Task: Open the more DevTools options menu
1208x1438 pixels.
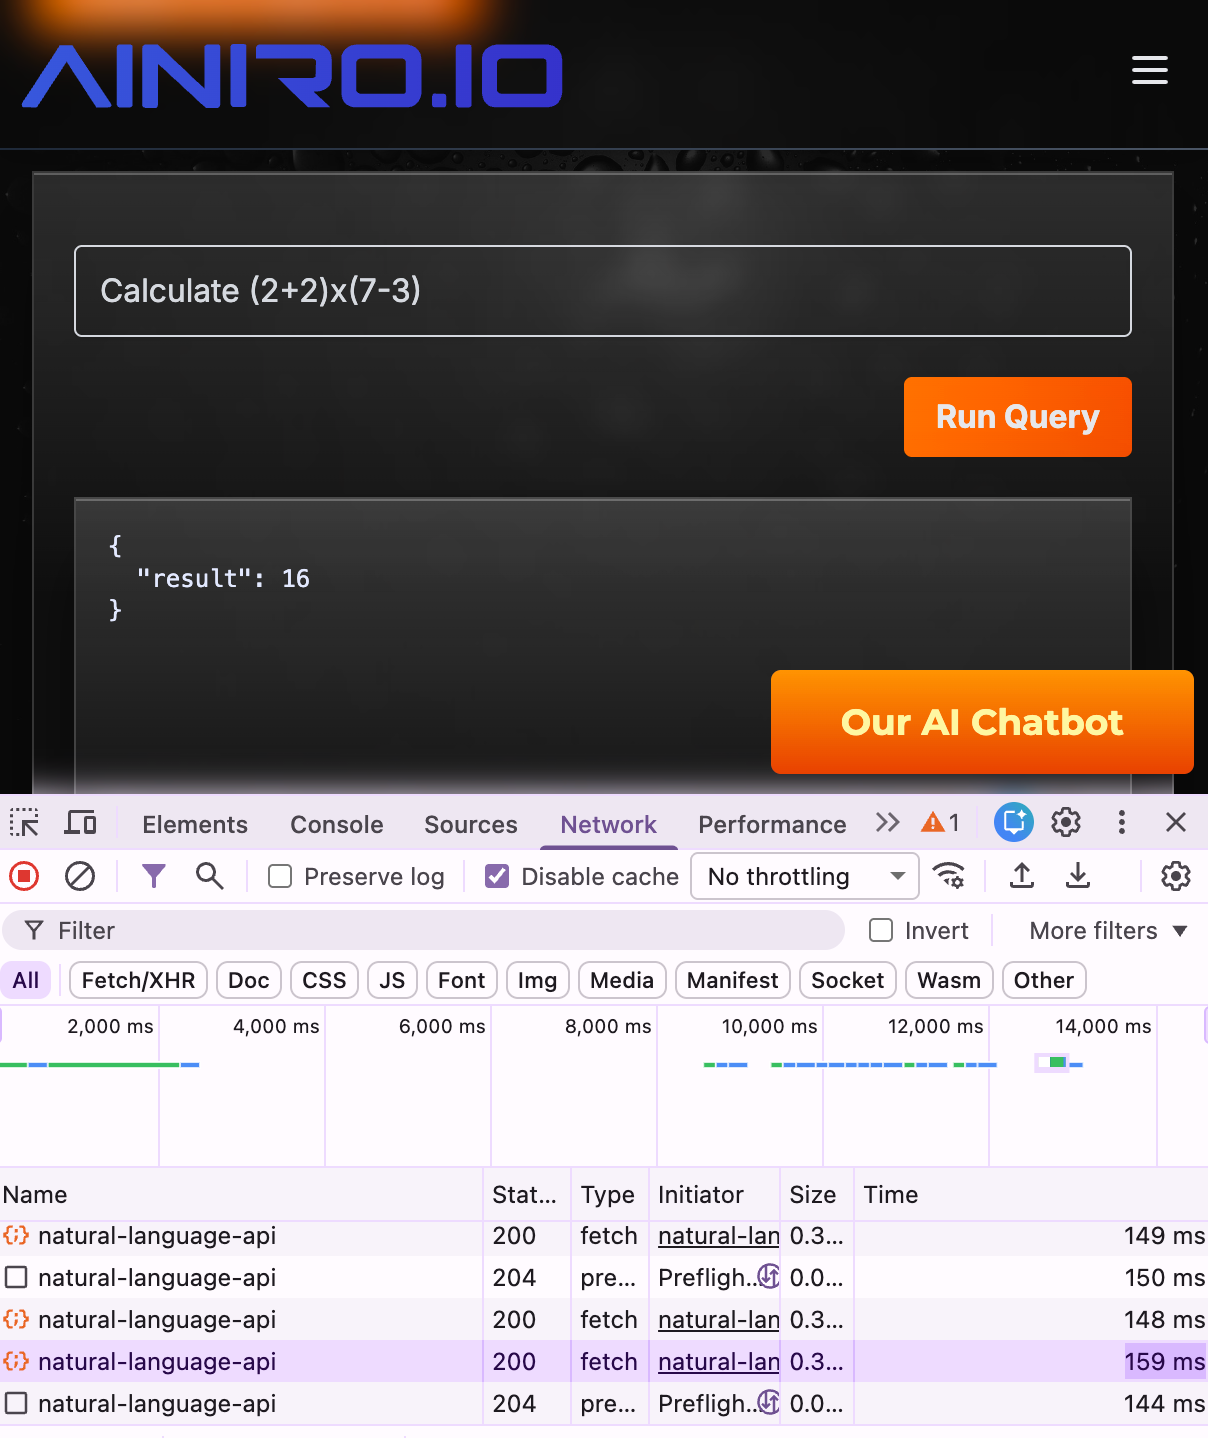Action: pyautogui.click(x=1121, y=822)
